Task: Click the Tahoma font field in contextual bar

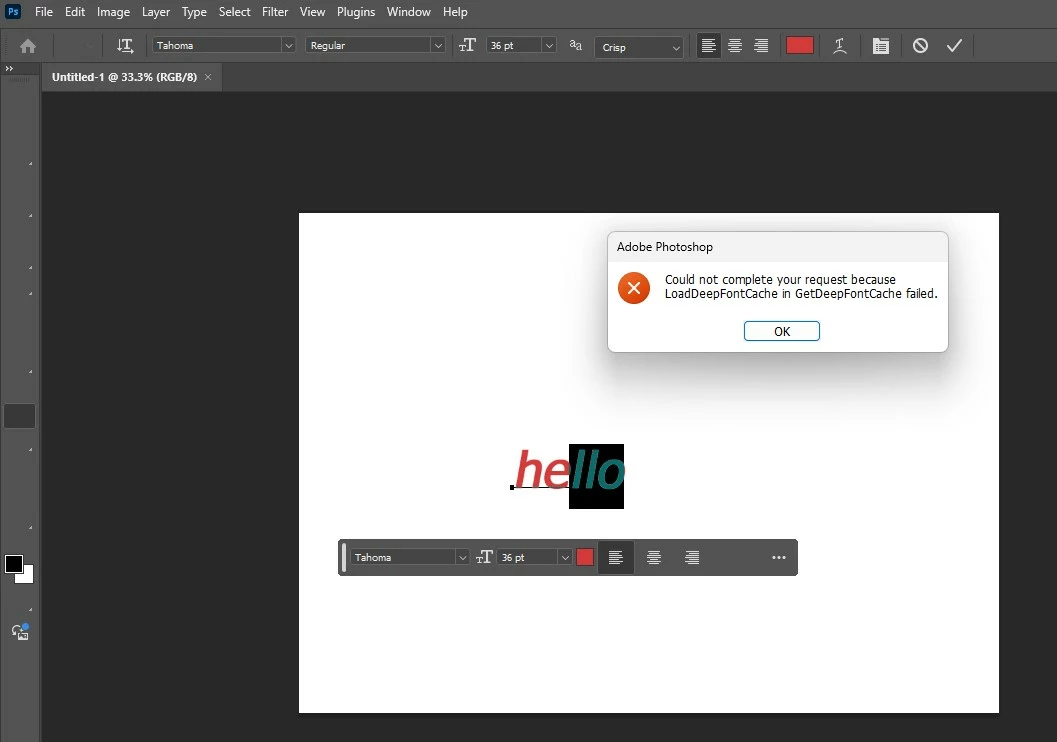Action: (403, 557)
